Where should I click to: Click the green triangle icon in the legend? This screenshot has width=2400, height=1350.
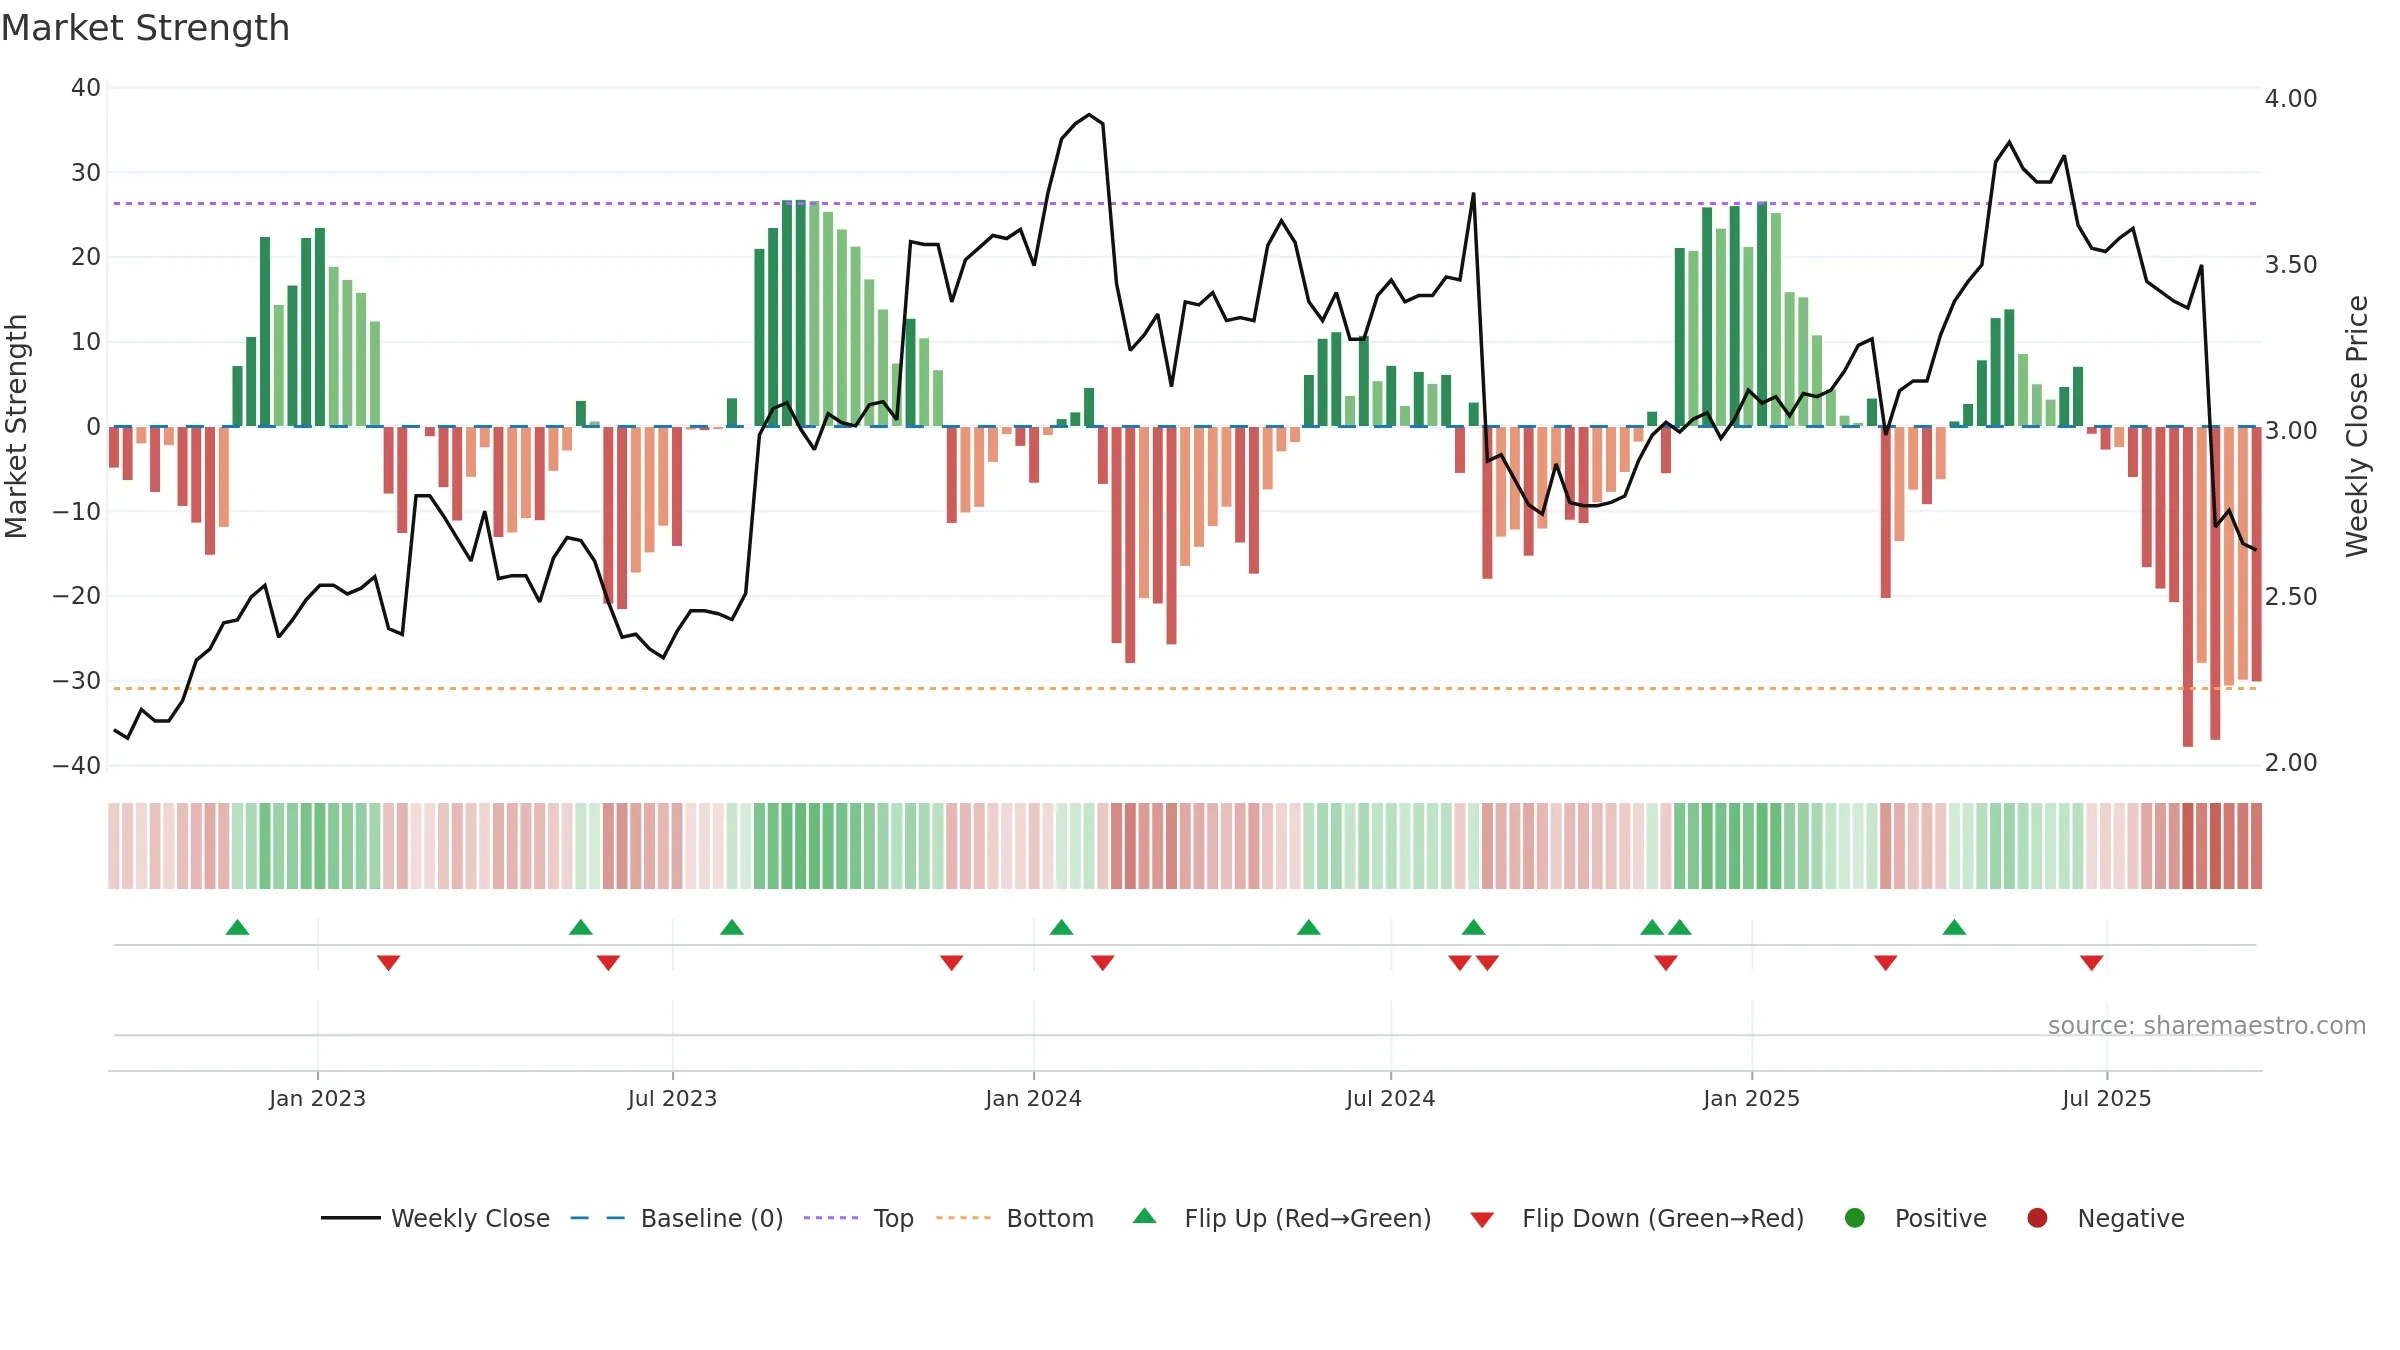[x=1145, y=1216]
